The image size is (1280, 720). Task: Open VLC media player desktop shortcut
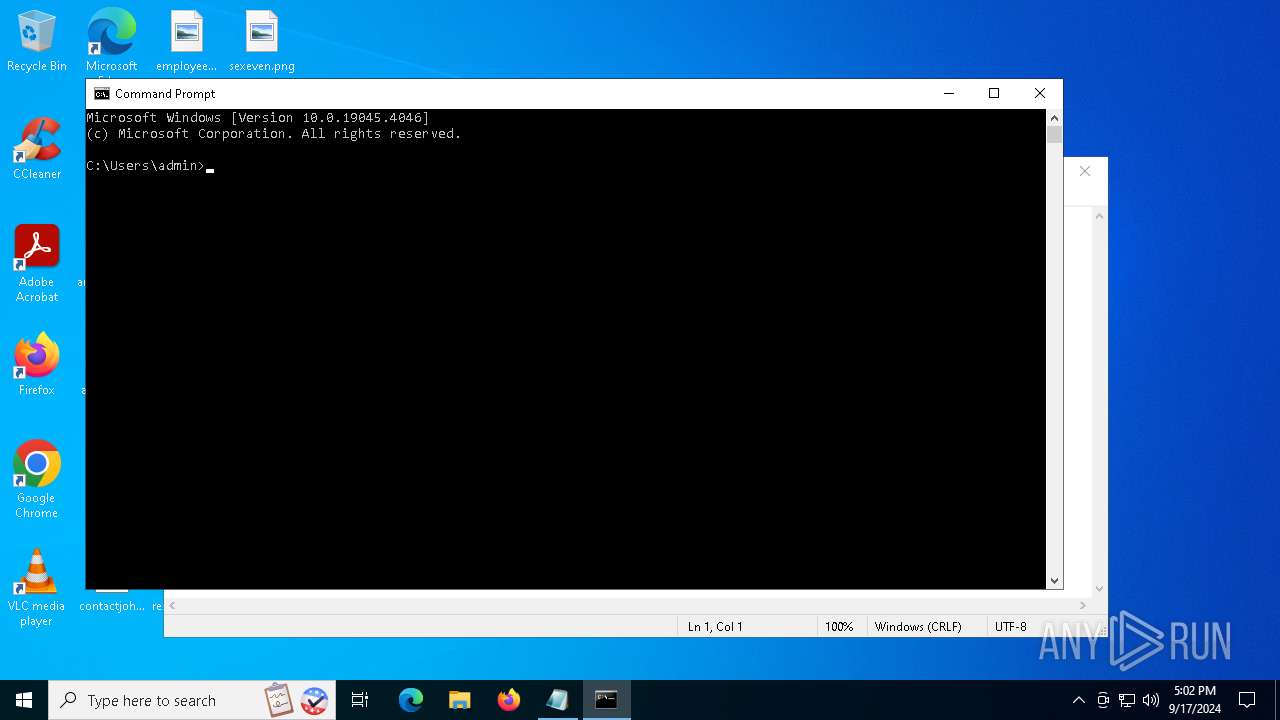[37, 588]
